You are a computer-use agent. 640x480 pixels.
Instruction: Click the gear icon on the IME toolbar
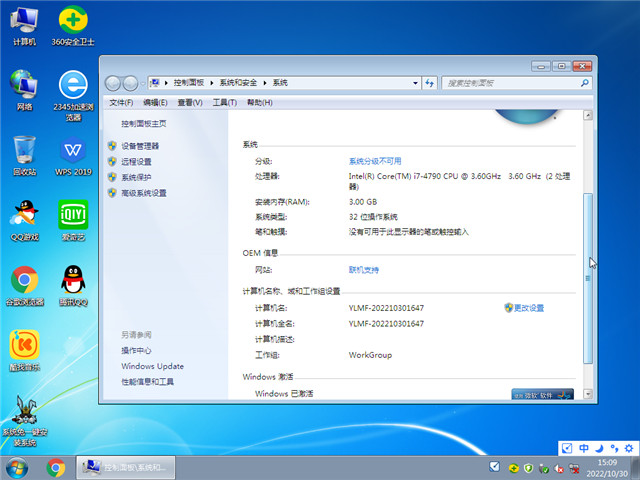tap(627, 448)
